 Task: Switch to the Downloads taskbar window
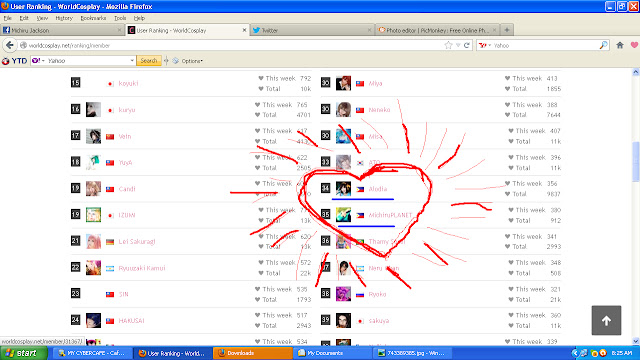click(x=253, y=353)
